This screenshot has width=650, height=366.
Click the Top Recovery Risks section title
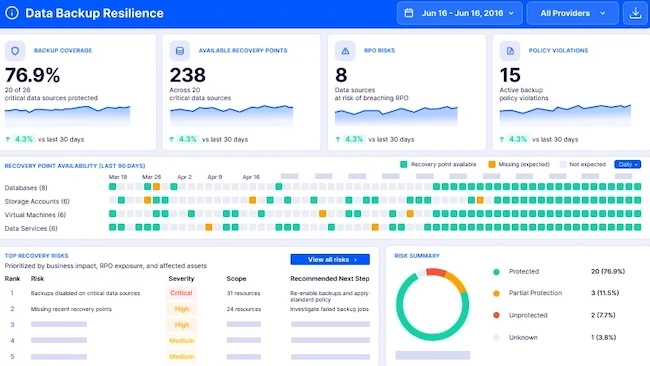pos(36,256)
